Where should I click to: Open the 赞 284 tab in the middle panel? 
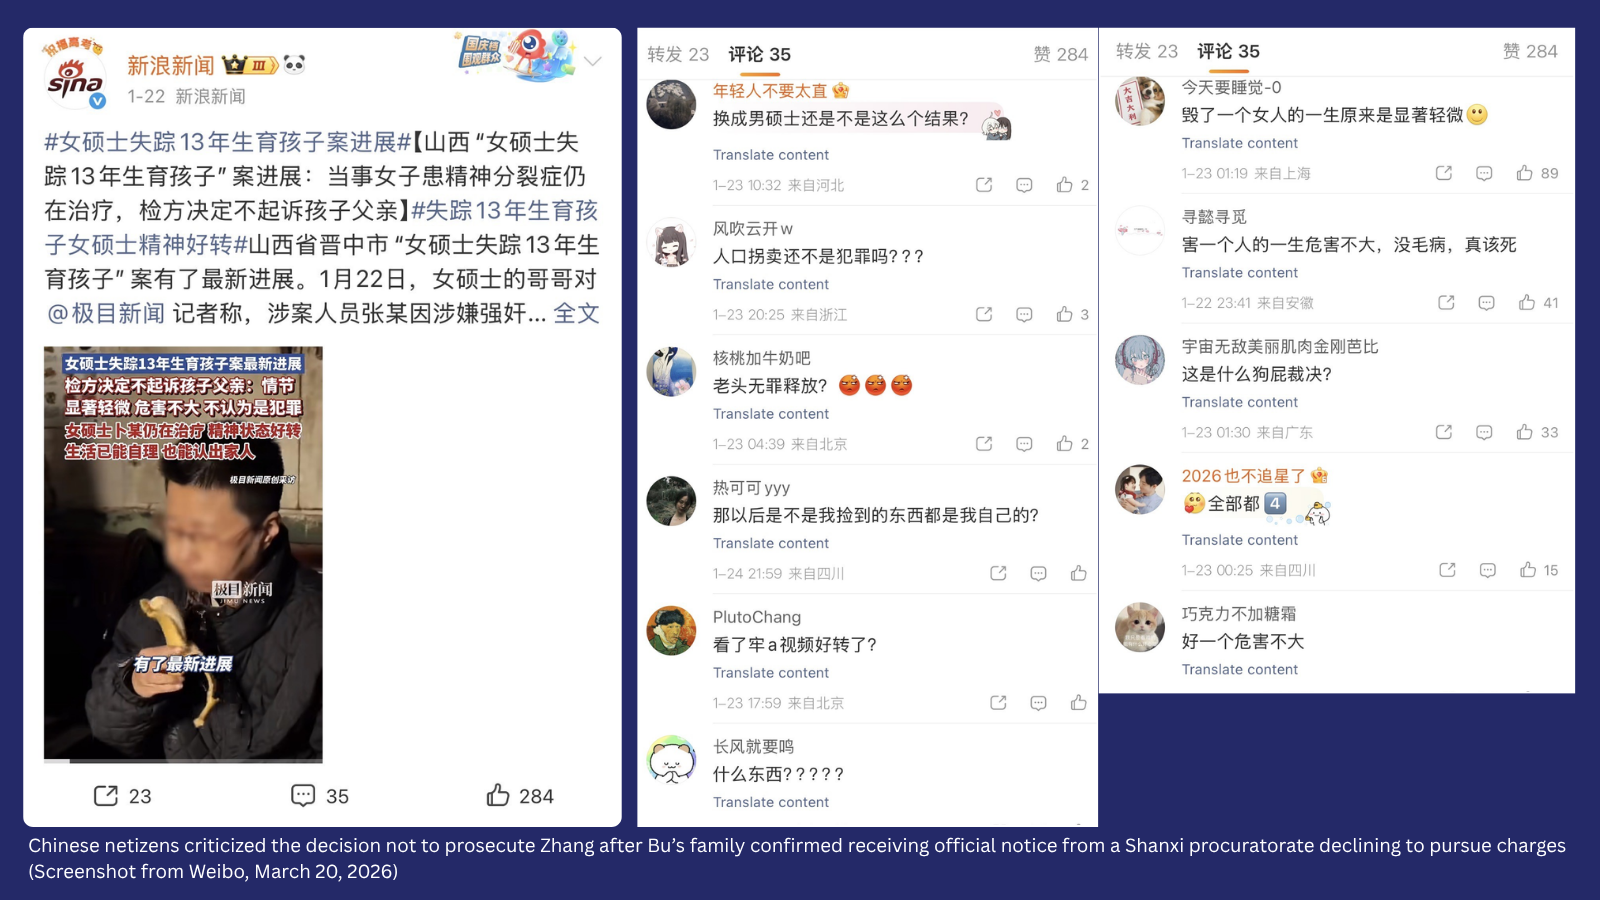1060,54
